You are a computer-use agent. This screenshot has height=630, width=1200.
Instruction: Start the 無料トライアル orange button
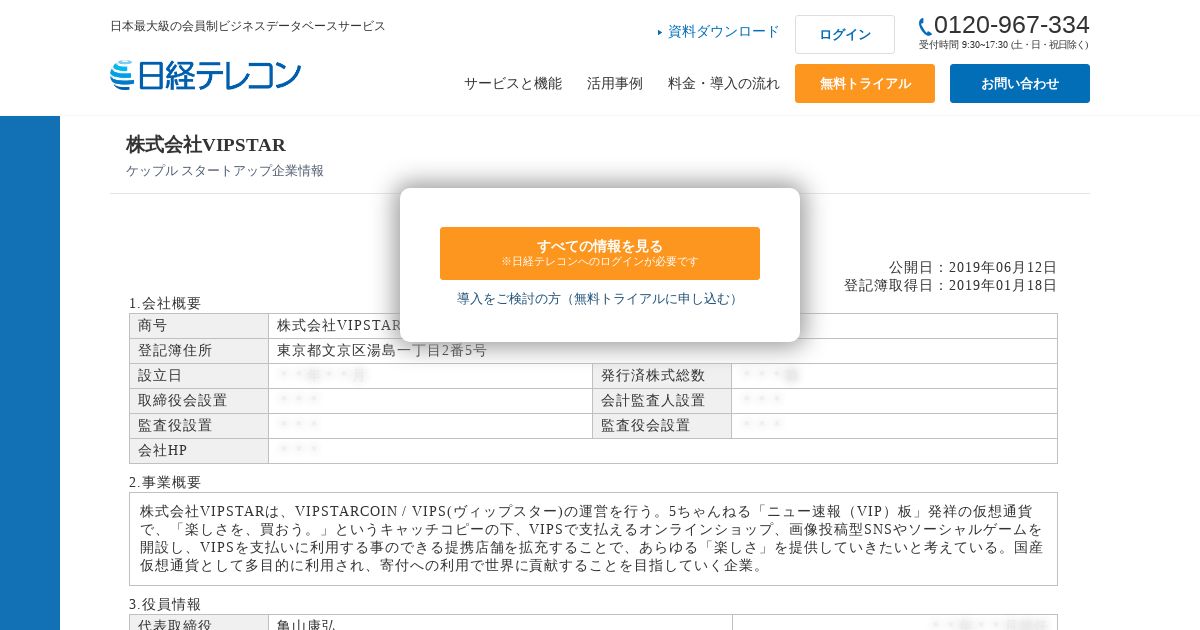[865, 84]
